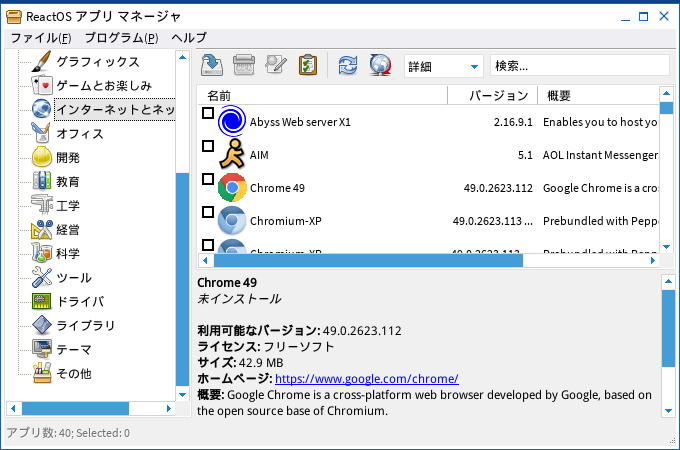Click app list horizontal scroll left arrow
The width and height of the screenshot is (680, 450).
(x=206, y=261)
